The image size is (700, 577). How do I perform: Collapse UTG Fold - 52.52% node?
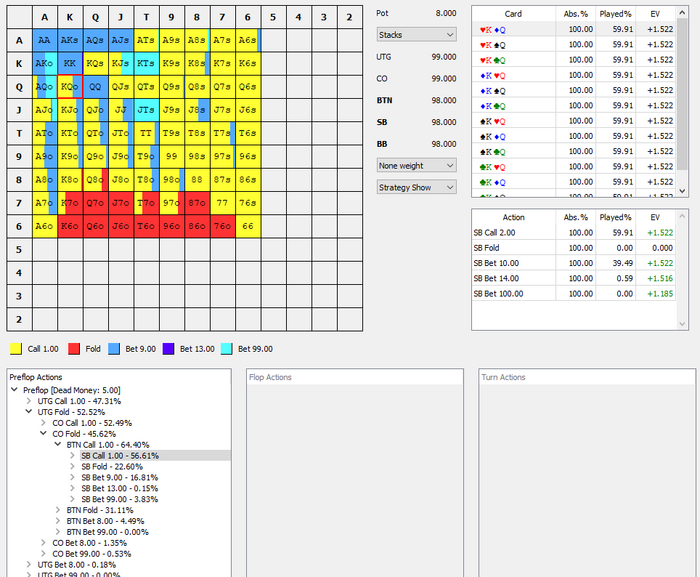click(29, 412)
